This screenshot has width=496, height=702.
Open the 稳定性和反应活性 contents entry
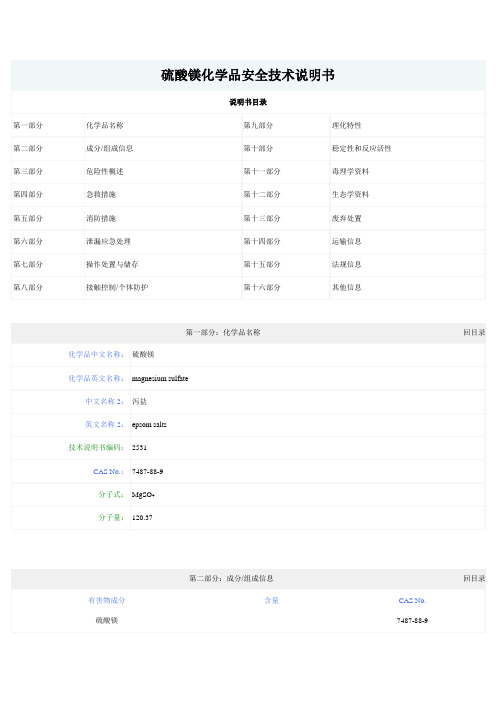[x=362, y=148]
